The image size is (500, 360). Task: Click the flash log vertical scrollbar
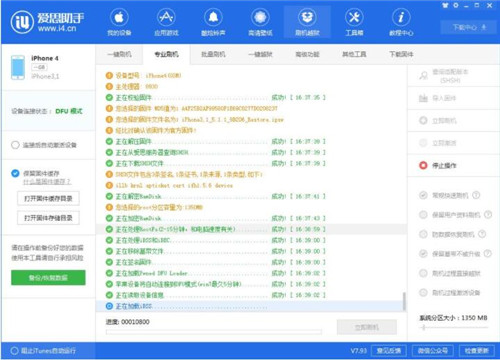[x=404, y=301]
